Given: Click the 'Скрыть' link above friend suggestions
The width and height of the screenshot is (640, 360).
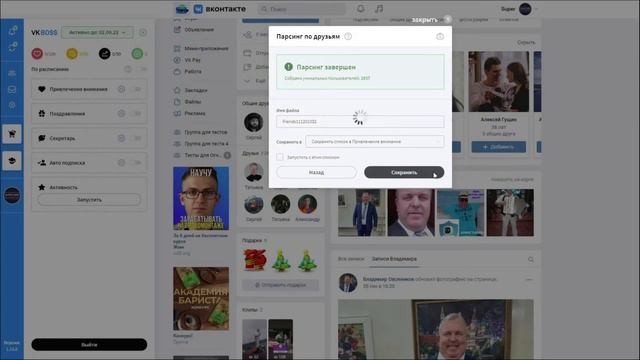Looking at the screenshot, I should tap(526, 42).
